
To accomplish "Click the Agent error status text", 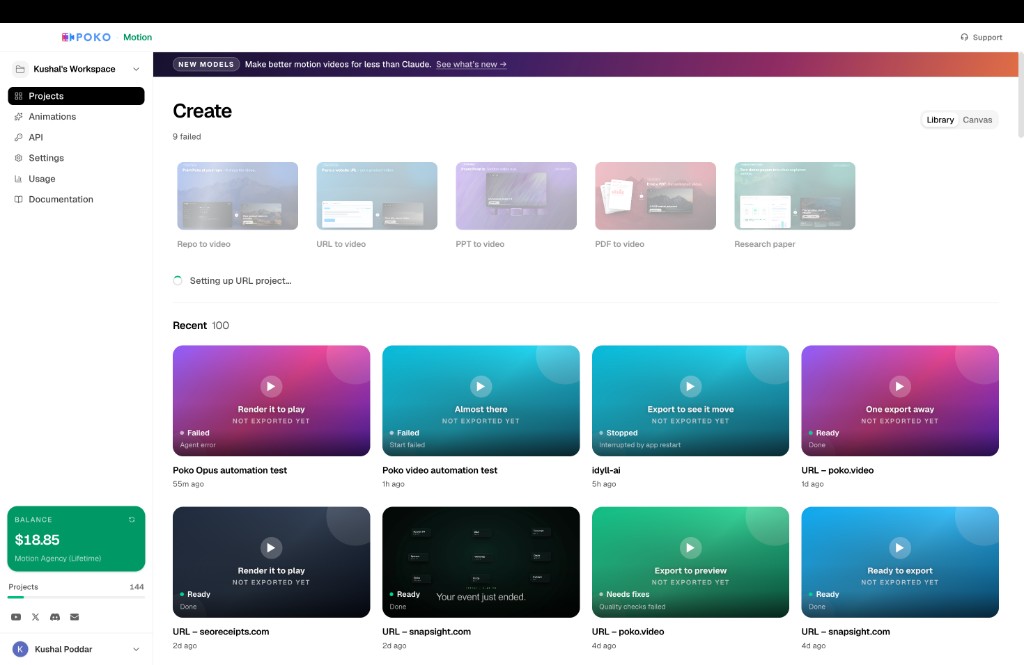I will 198,445.
